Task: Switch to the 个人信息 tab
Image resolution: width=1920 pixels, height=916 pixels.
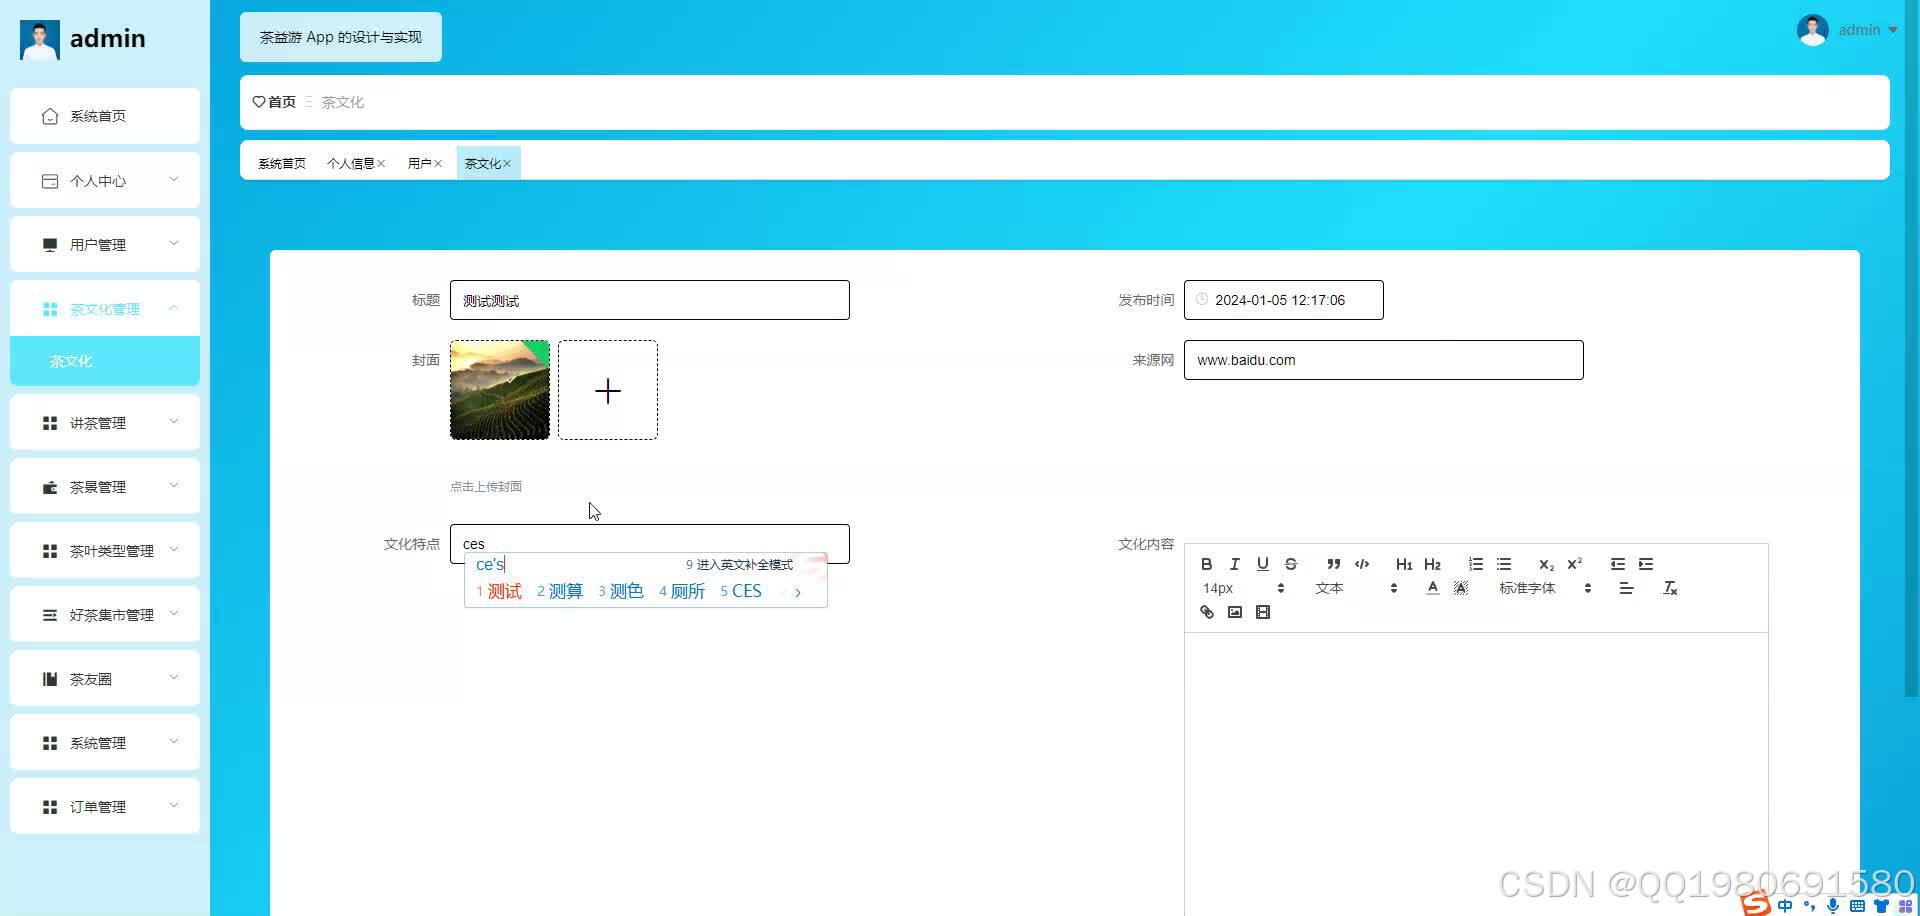Action: click(x=350, y=163)
